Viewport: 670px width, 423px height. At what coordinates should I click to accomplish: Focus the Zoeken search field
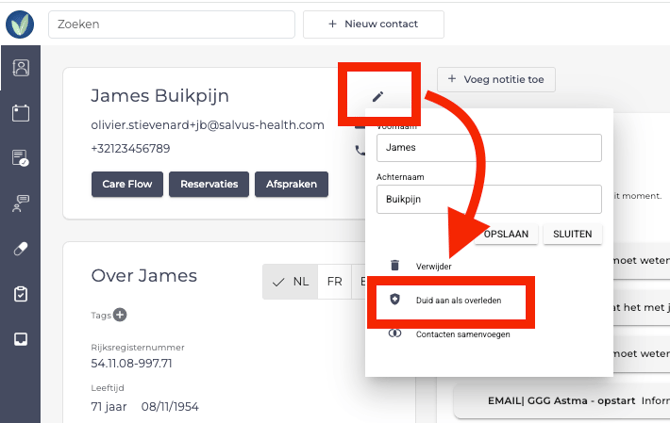(x=171, y=24)
